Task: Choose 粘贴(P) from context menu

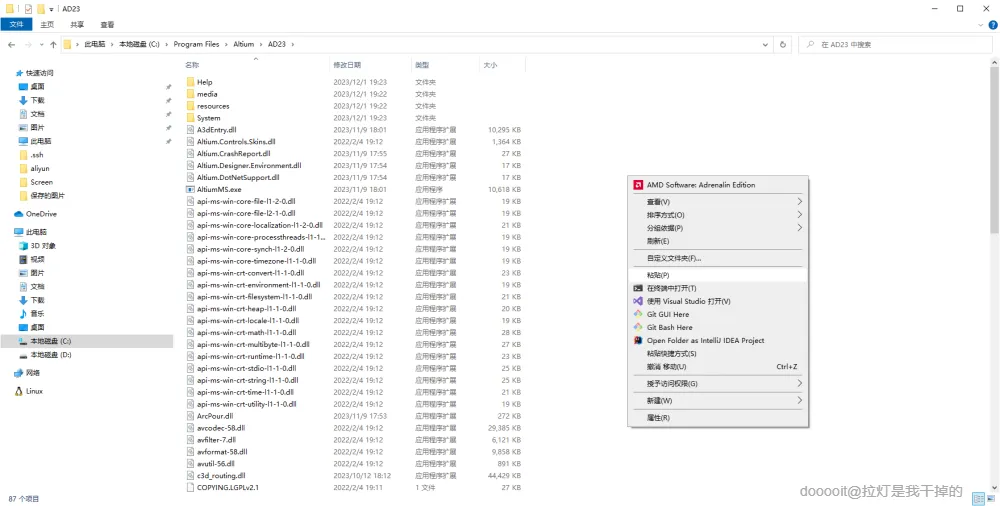Action: coord(718,275)
